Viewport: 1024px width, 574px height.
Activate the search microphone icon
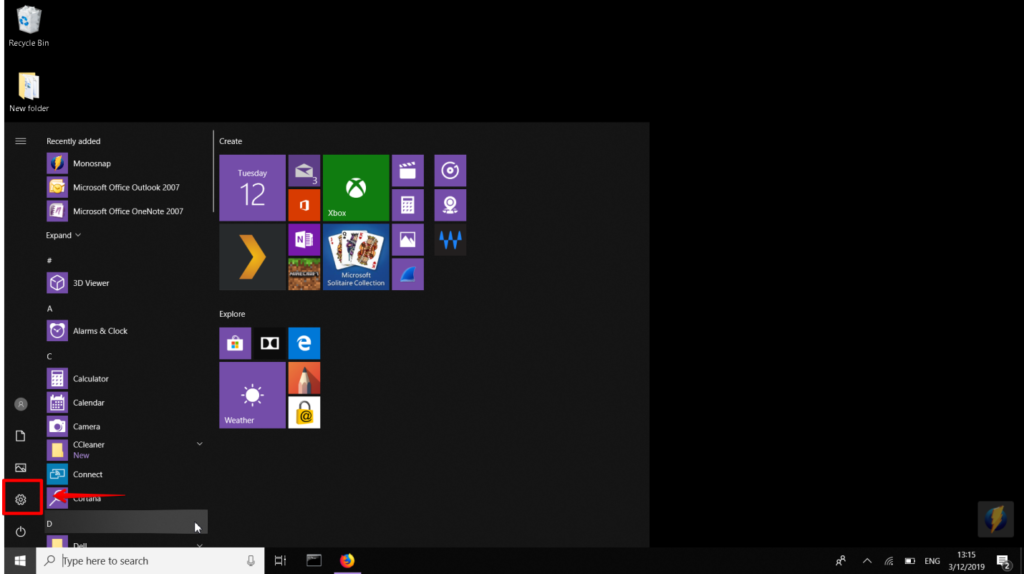click(x=251, y=561)
